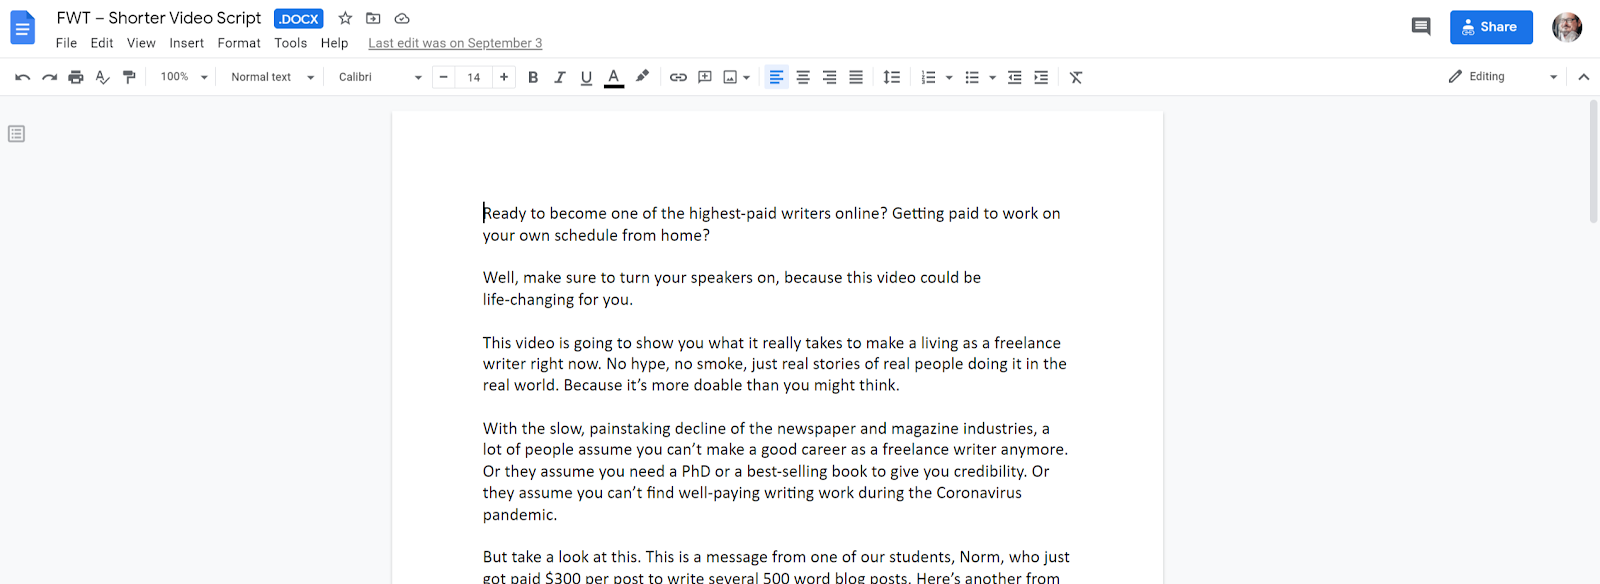Show the document outline icon
Screen dimensions: 1600x584
pos(16,134)
